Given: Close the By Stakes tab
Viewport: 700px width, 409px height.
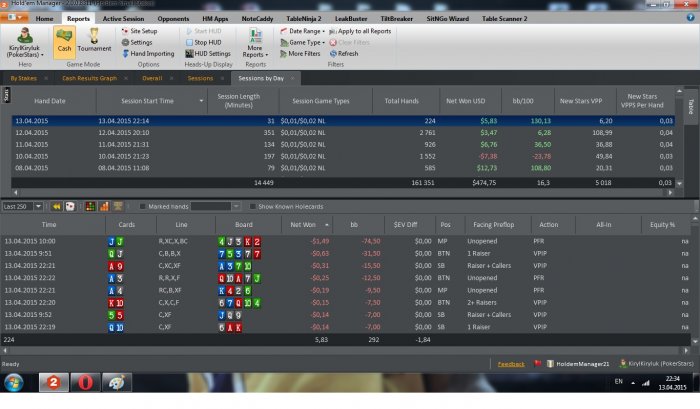Looking at the screenshot, I should [x=46, y=79].
